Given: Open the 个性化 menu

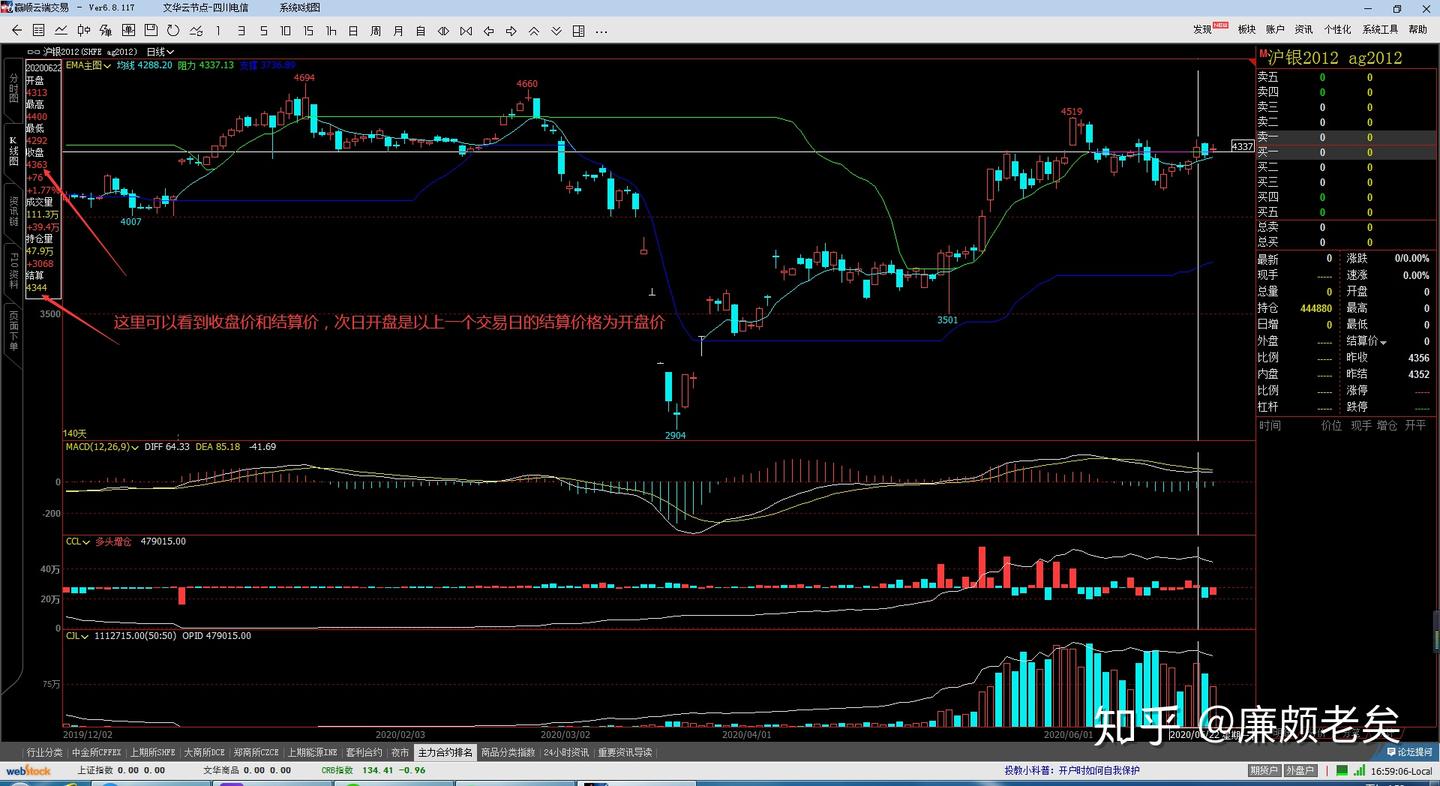Looking at the screenshot, I should click(x=1337, y=30).
